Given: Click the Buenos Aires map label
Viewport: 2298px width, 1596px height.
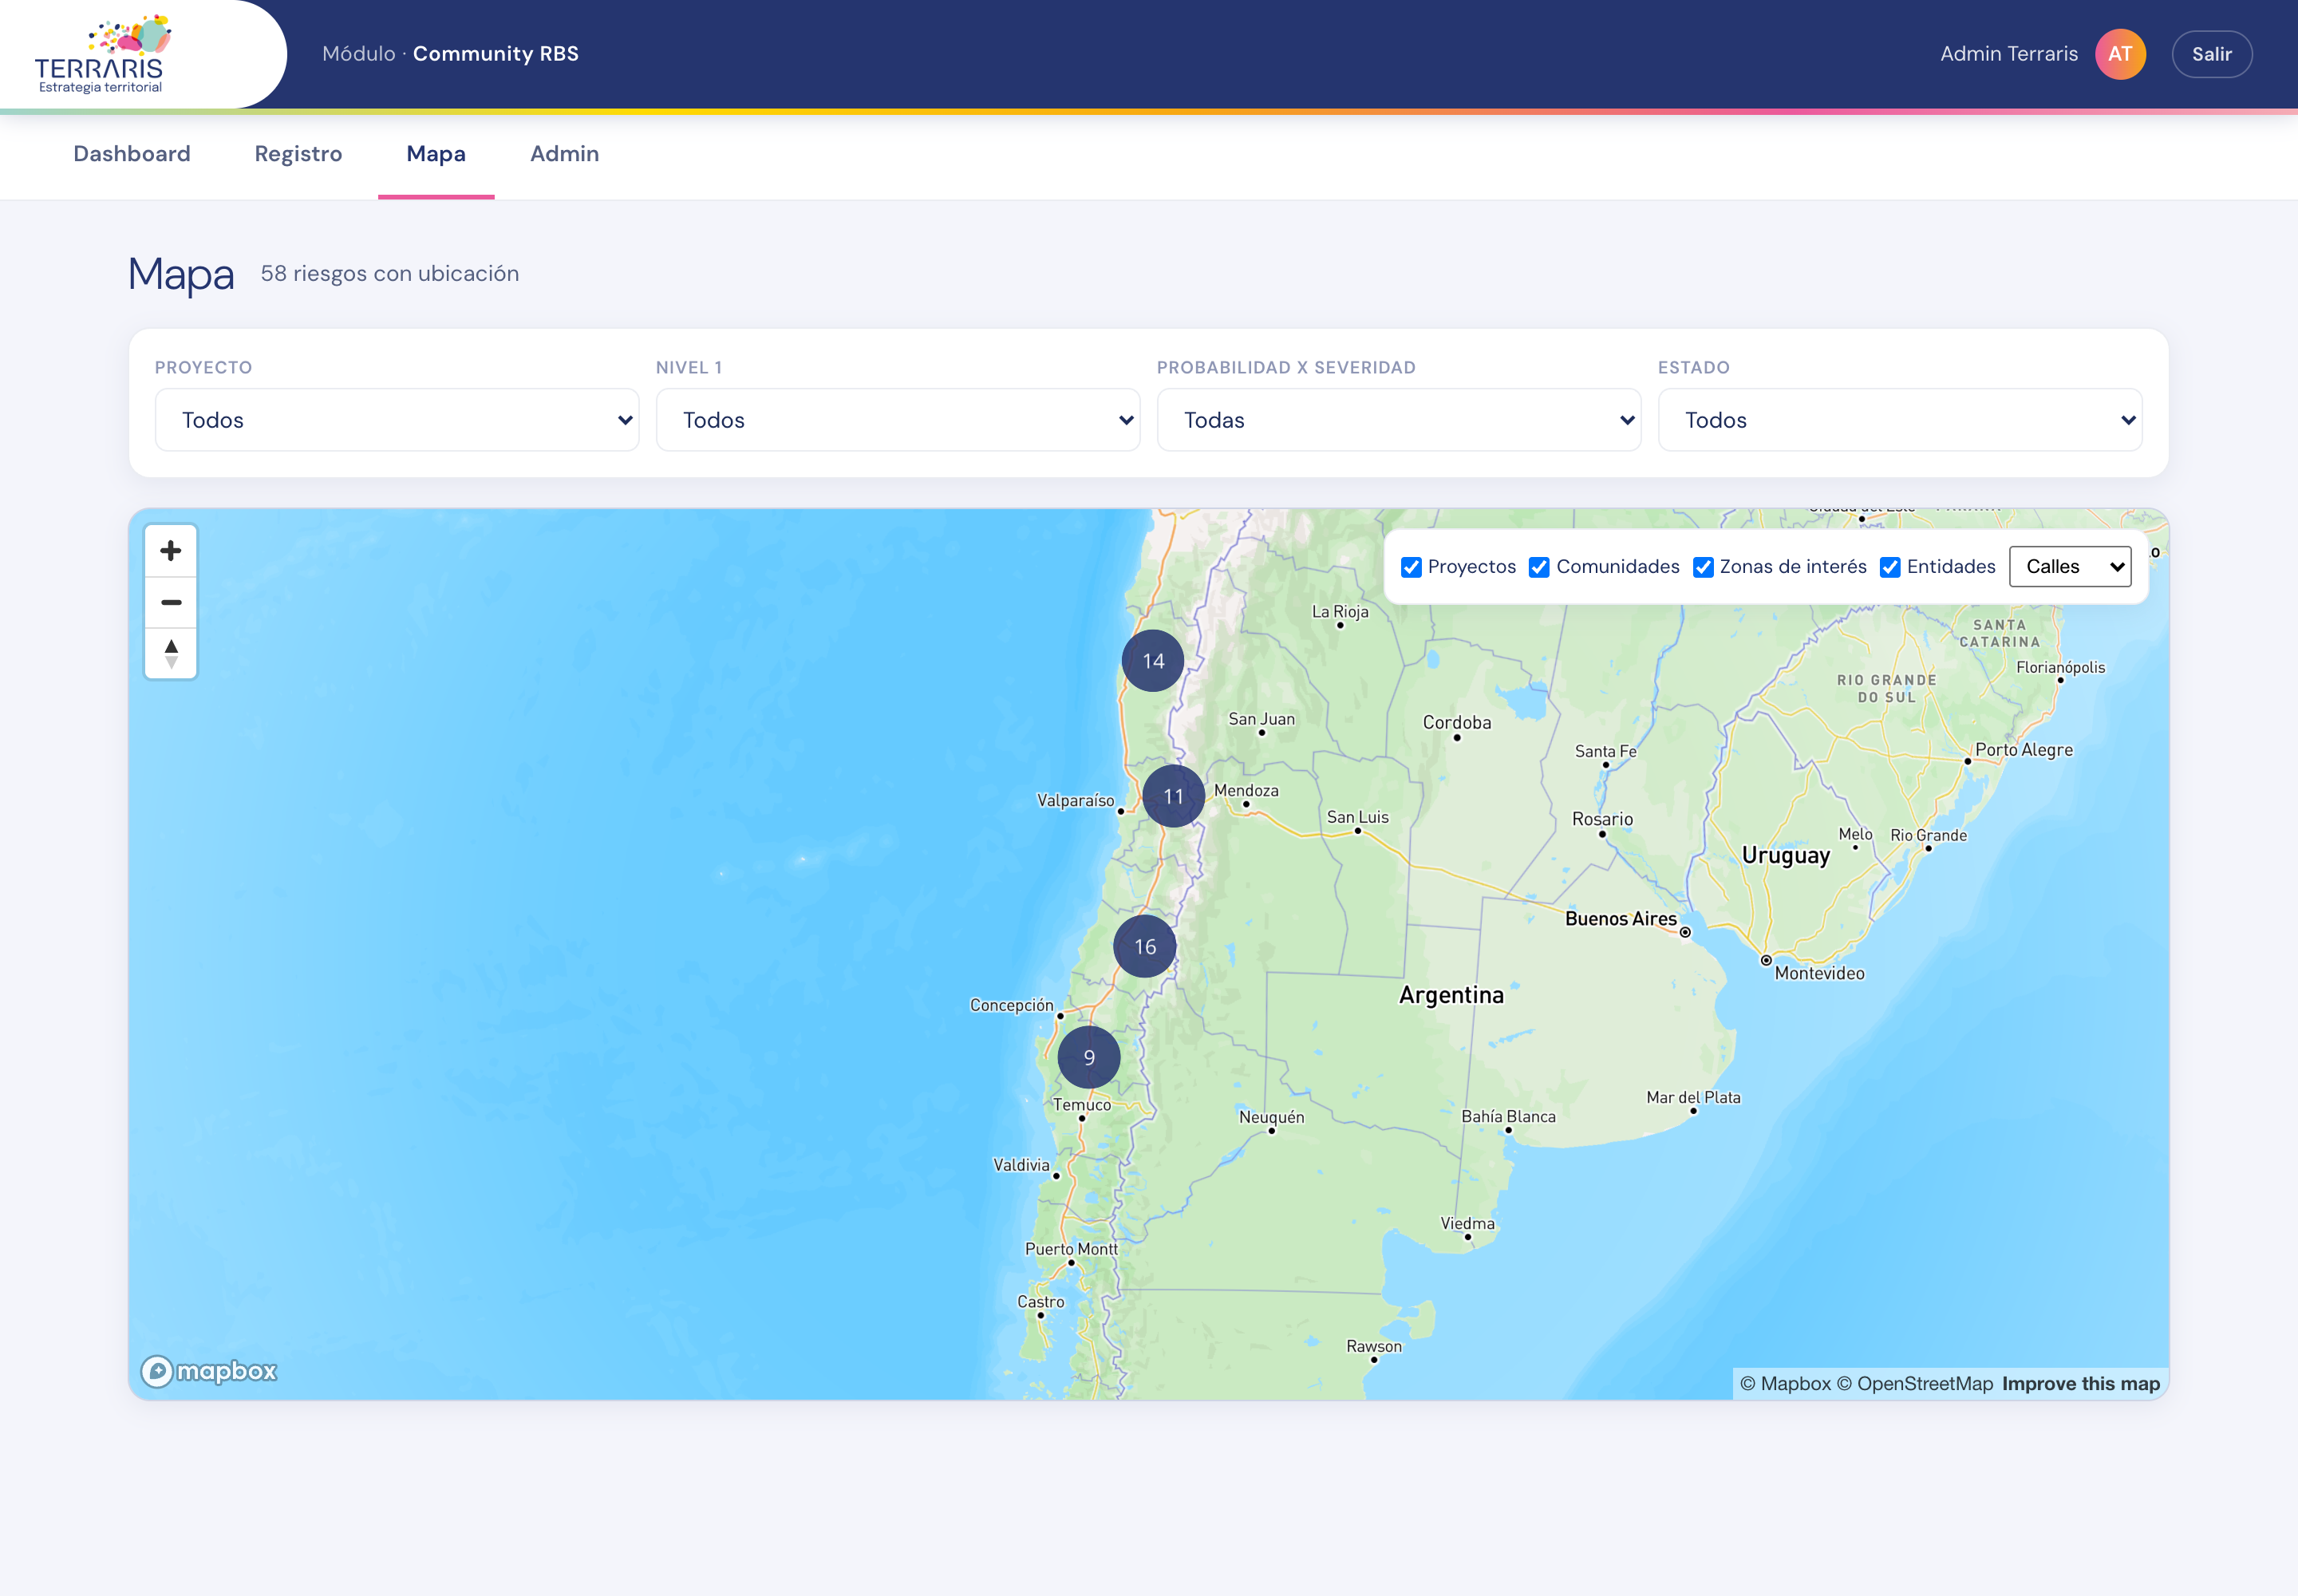Looking at the screenshot, I should pyautogui.click(x=1620, y=919).
